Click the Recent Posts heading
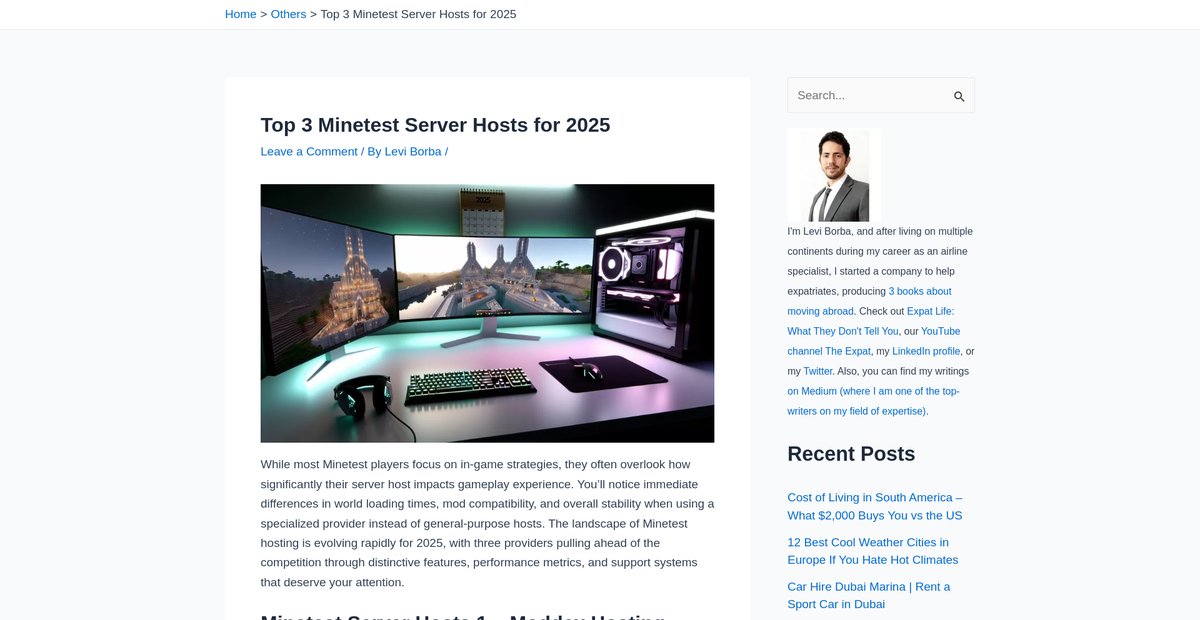Screen dimensions: 1200x620 (851, 453)
